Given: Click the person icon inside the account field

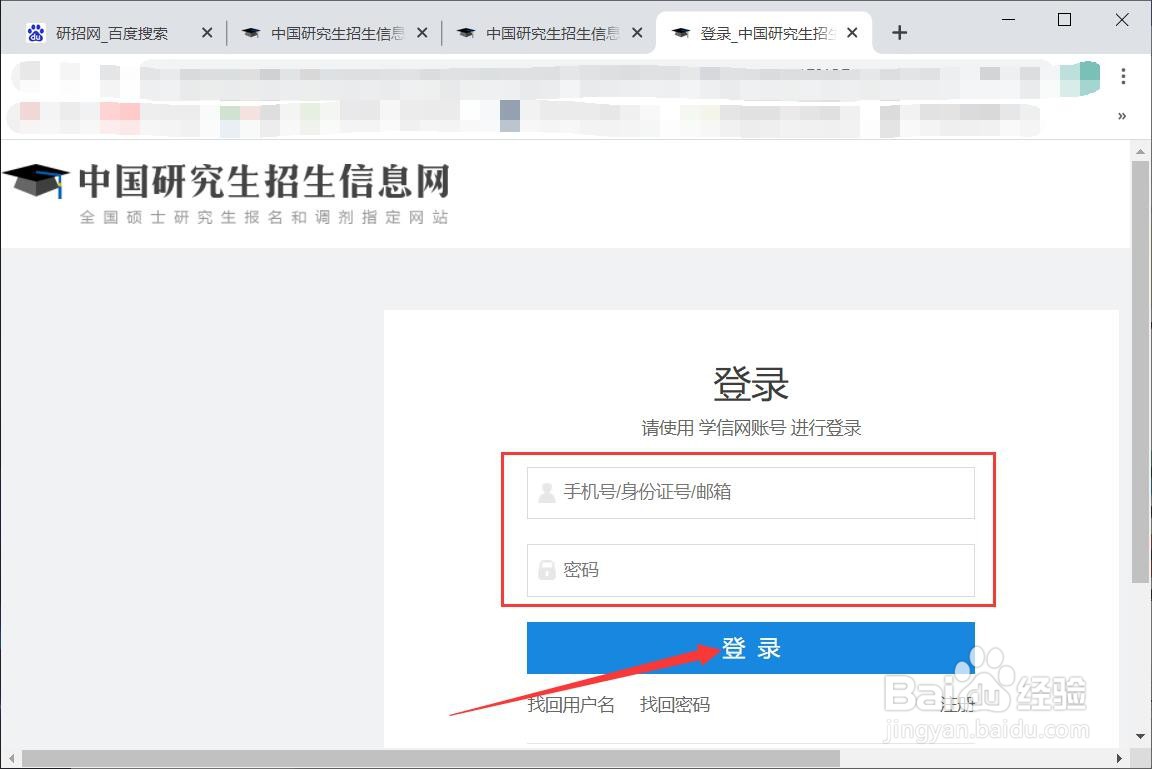Looking at the screenshot, I should [545, 492].
